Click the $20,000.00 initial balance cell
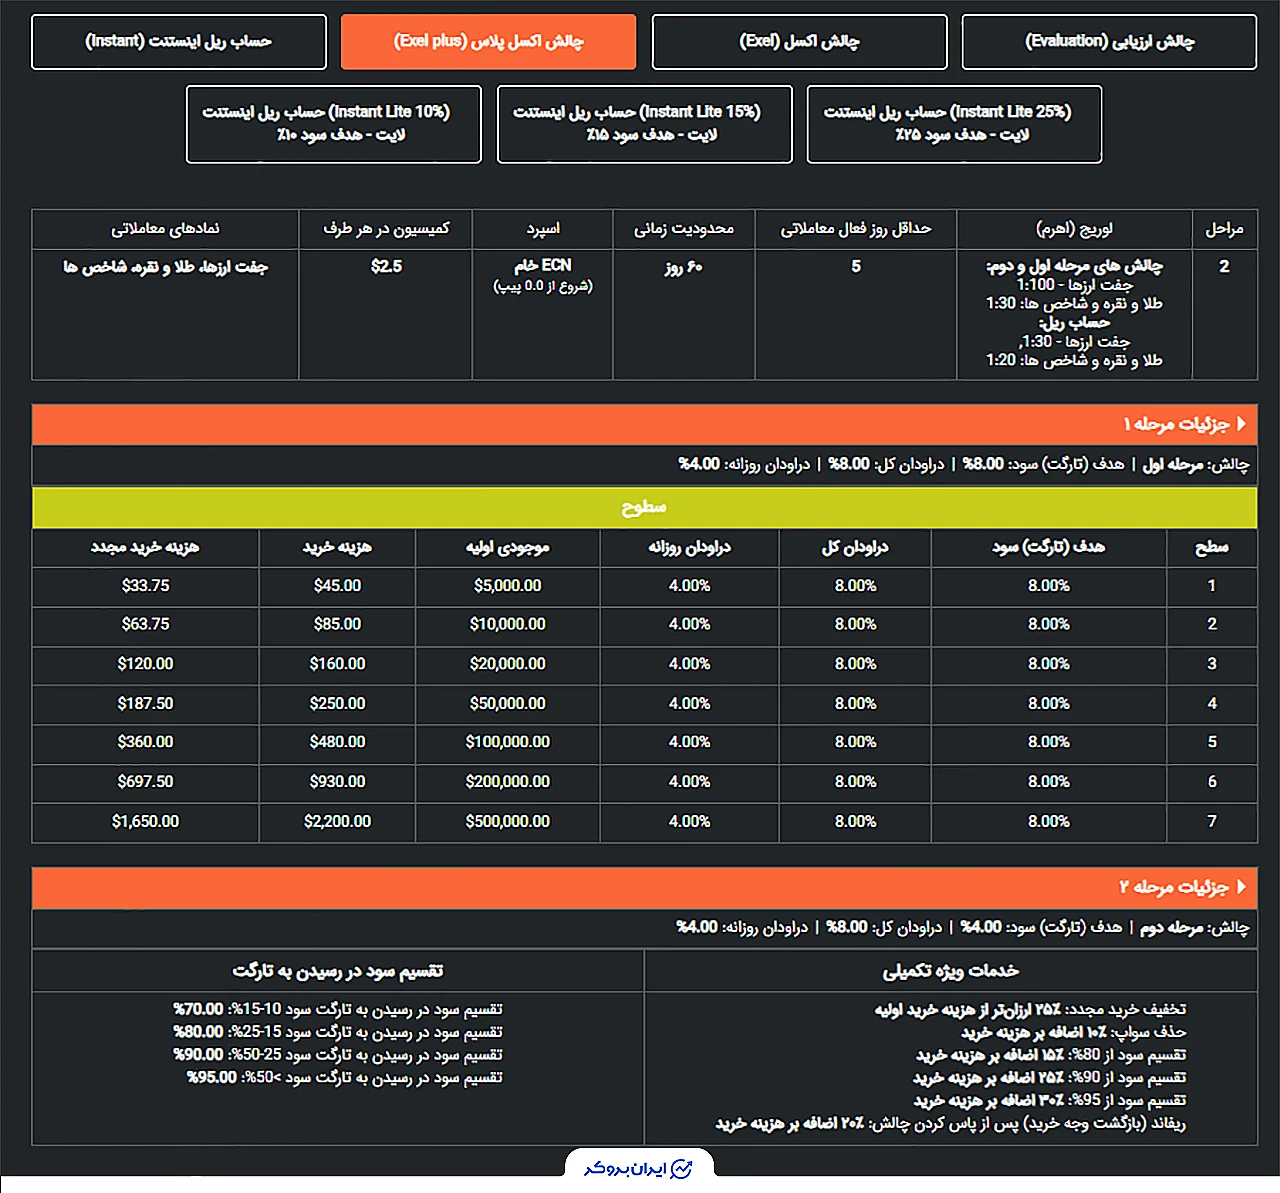This screenshot has height=1193, width=1280. (x=507, y=664)
